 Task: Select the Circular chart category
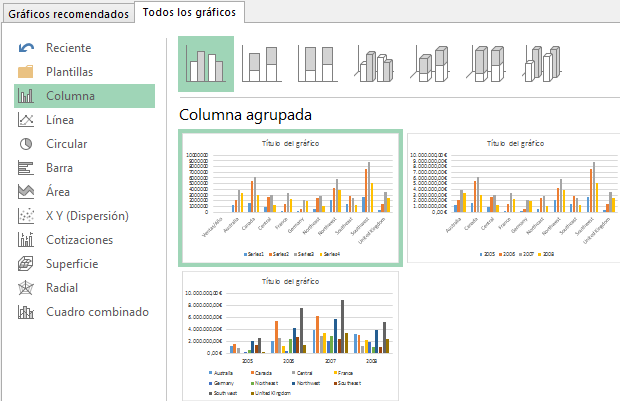[66, 144]
